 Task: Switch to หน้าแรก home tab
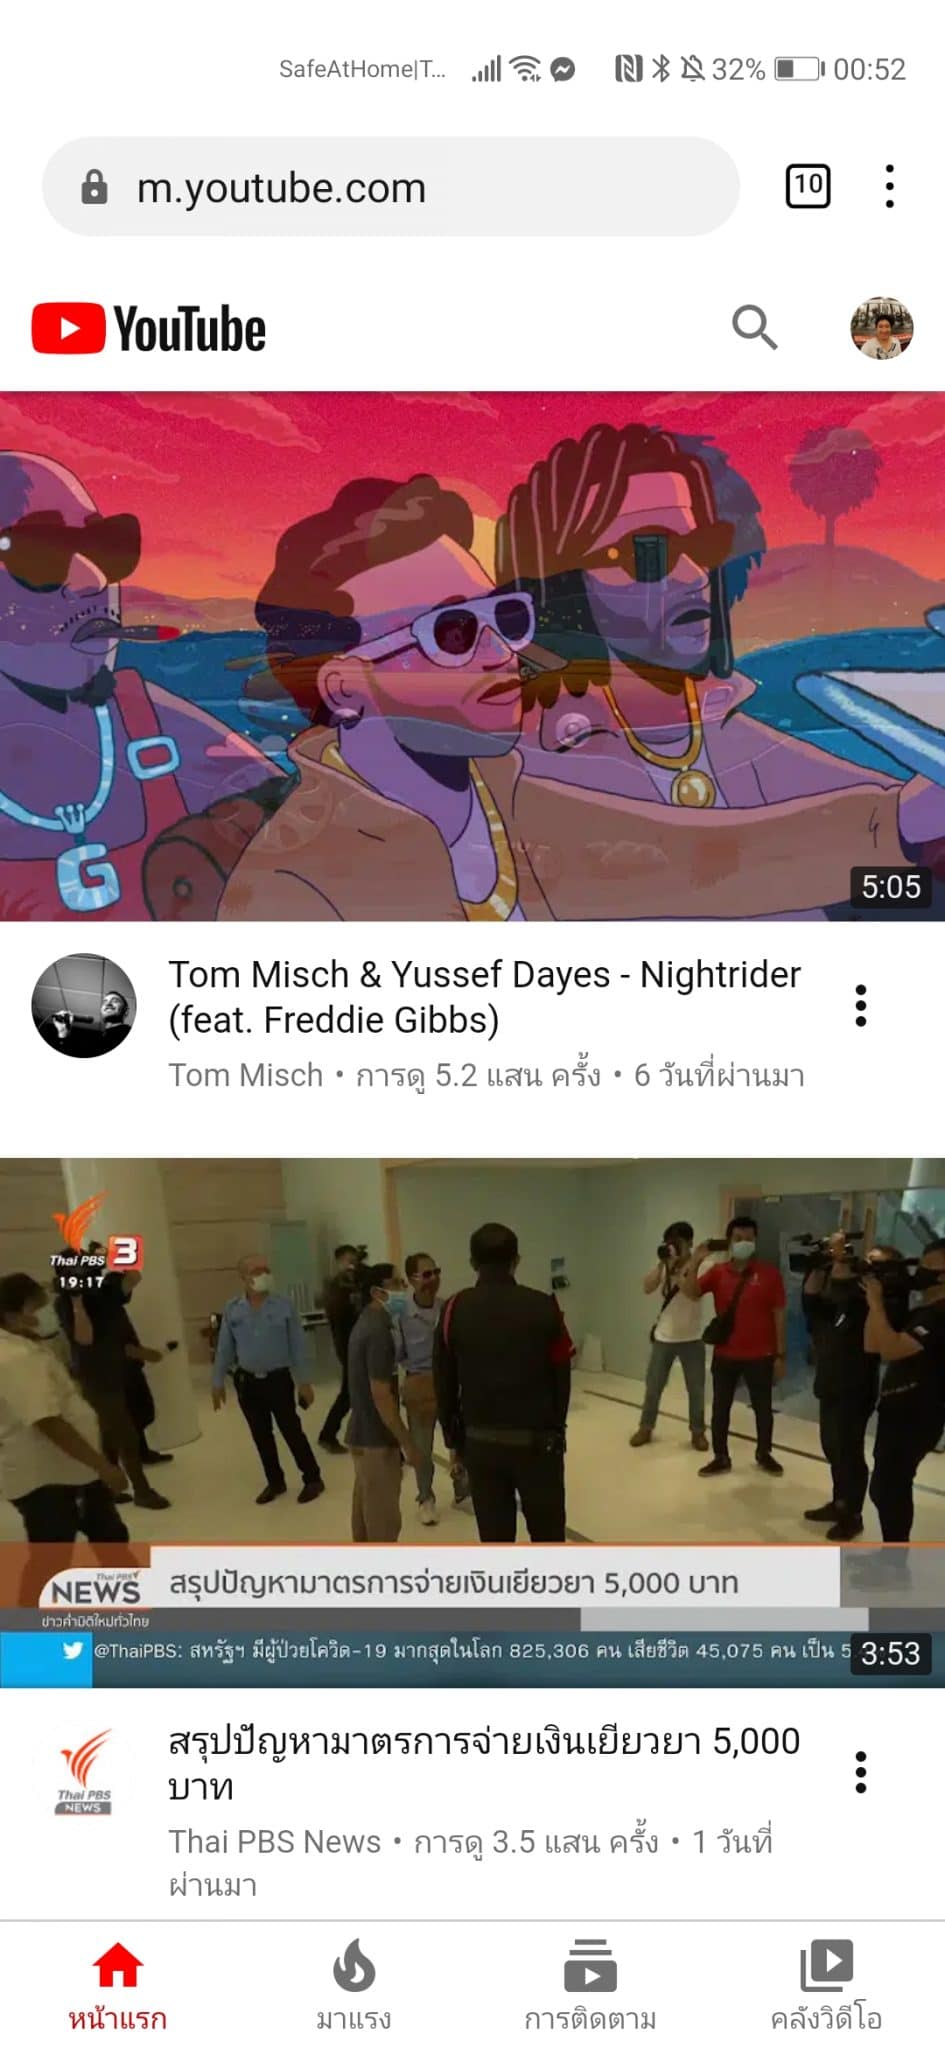pyautogui.click(x=118, y=1985)
